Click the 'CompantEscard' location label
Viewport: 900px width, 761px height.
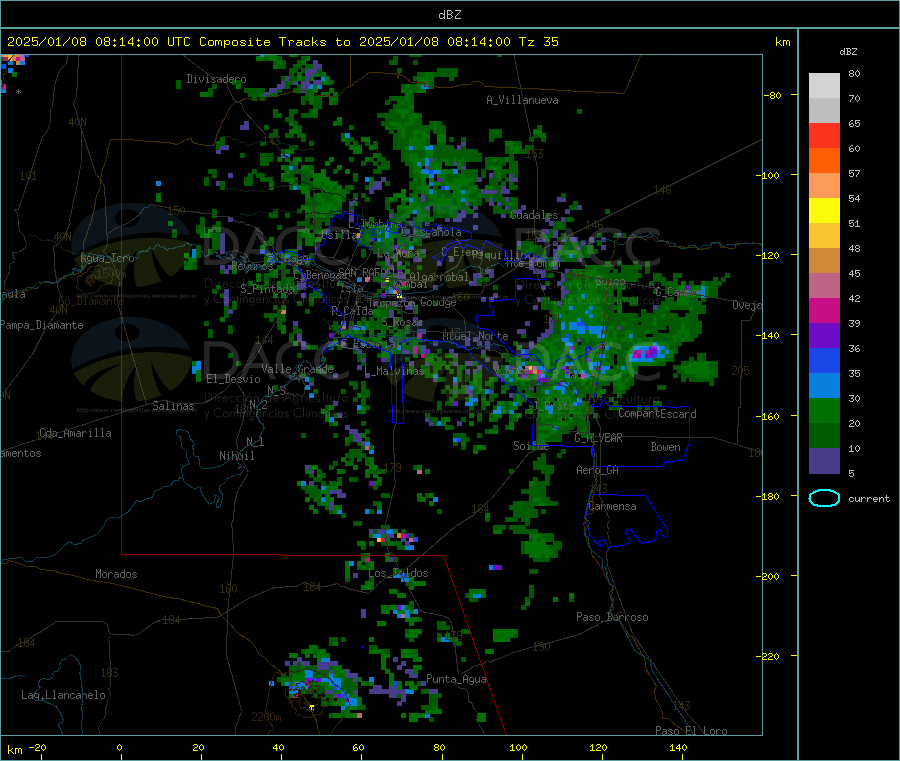click(x=658, y=414)
